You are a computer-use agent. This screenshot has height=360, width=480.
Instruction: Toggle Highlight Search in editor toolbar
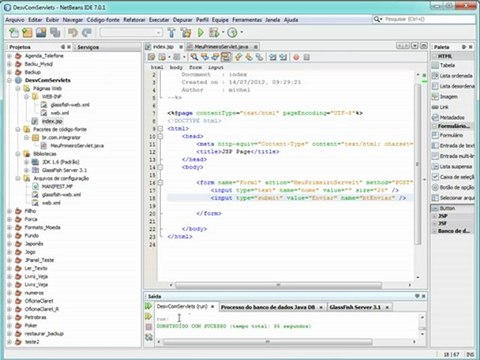(x=226, y=57)
